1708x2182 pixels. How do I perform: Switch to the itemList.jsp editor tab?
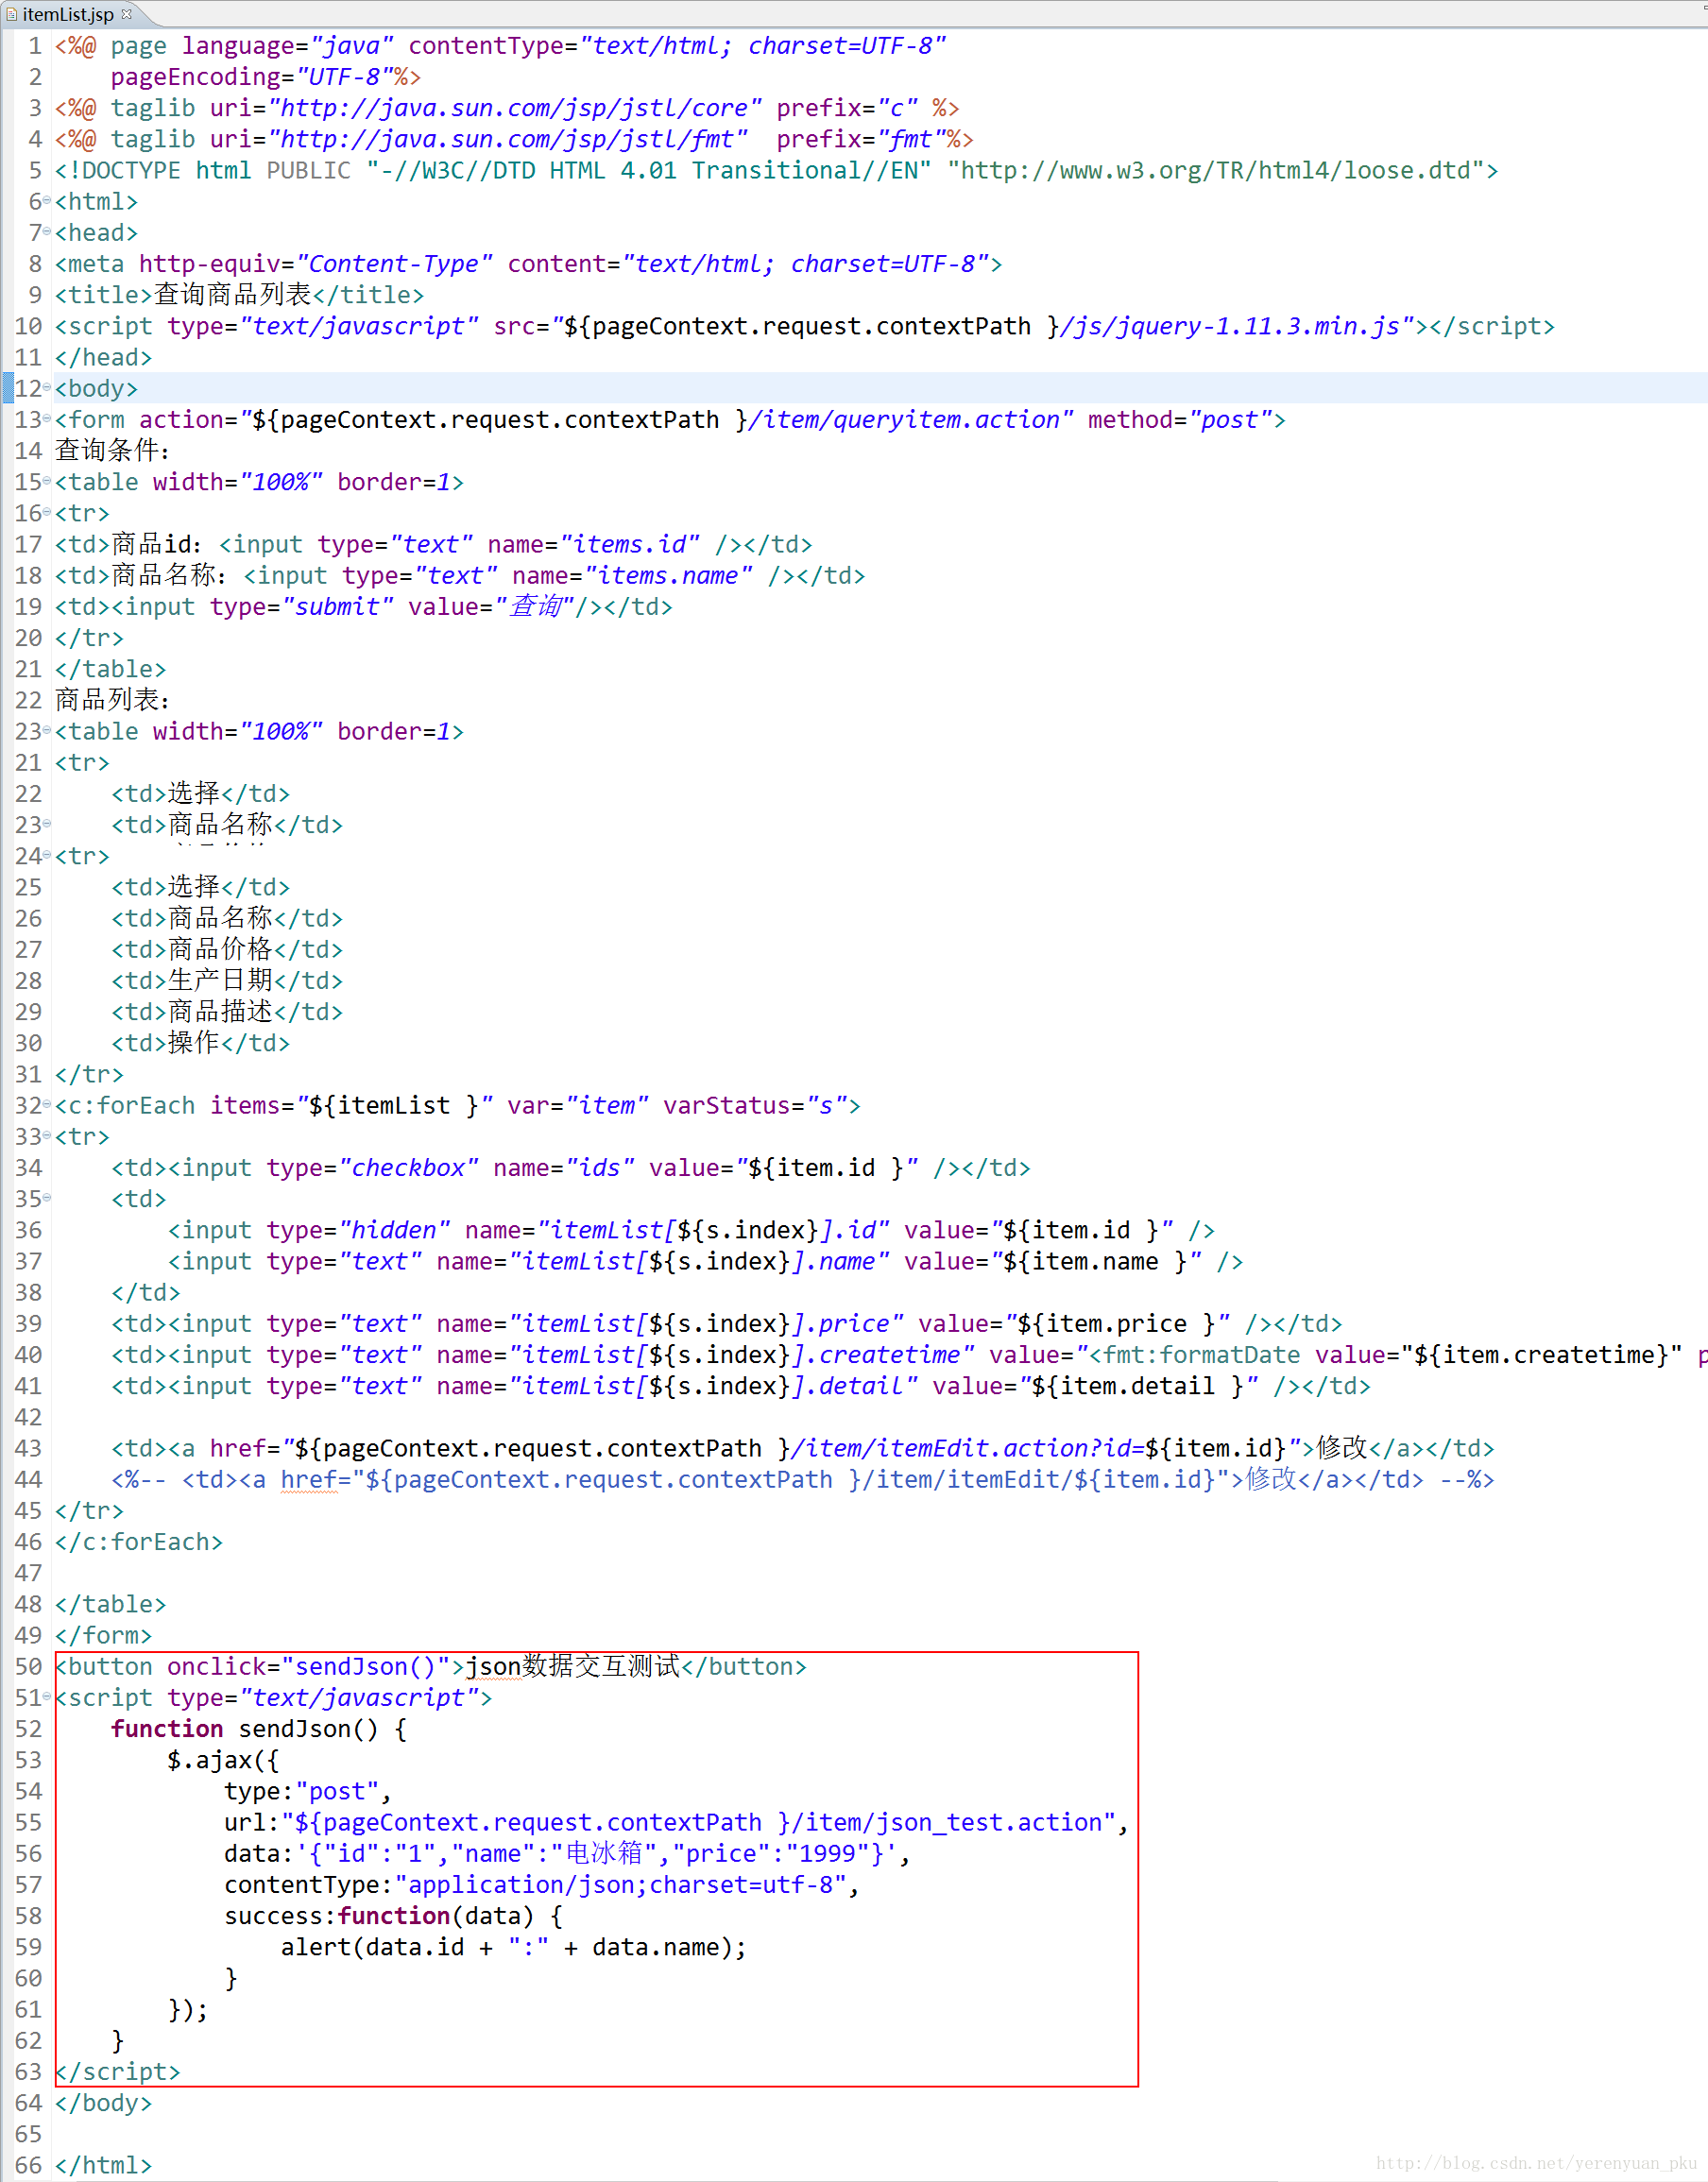68,13
